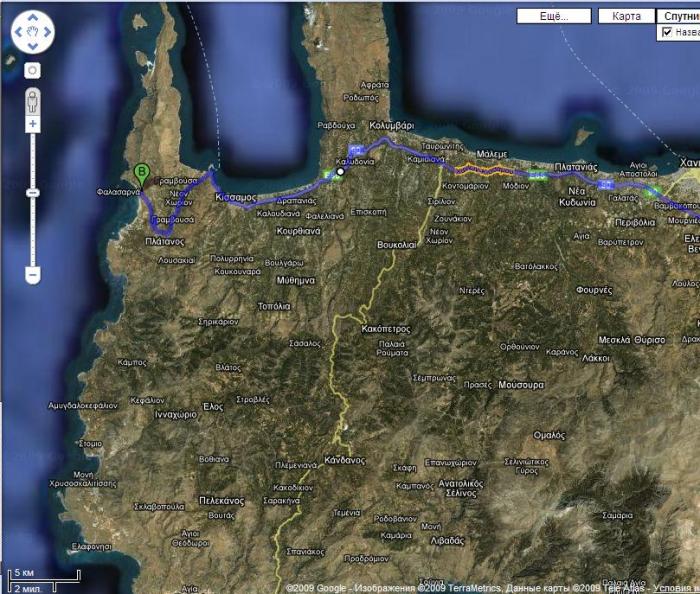Click the white route waypoint near Καλυδονία
The width and height of the screenshot is (700, 594).
[x=340, y=172]
